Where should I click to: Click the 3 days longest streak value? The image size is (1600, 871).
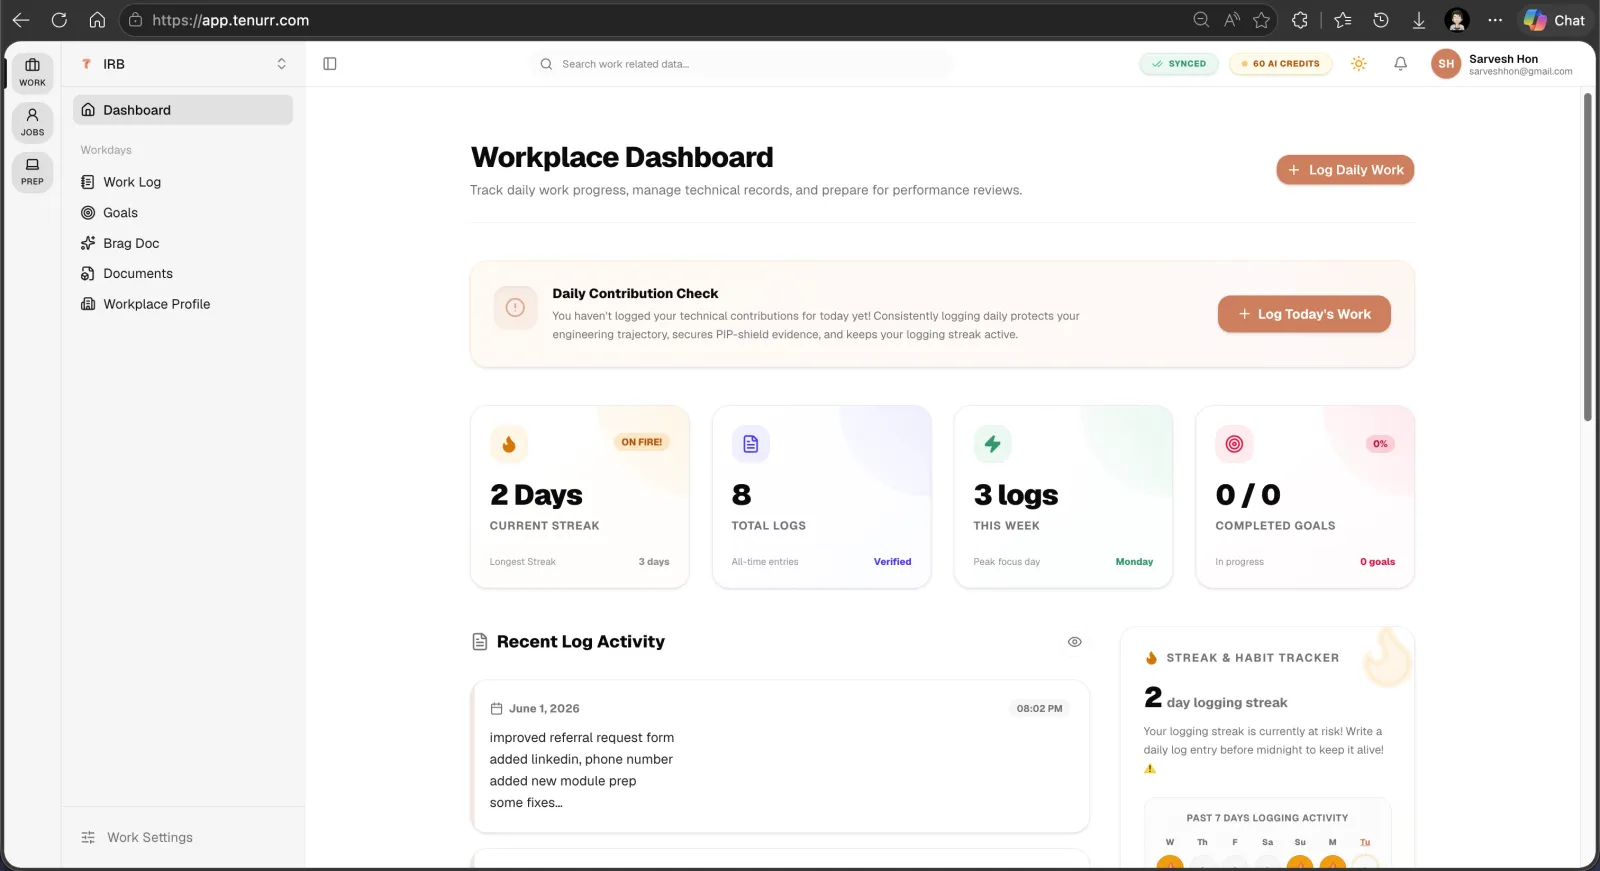(654, 562)
